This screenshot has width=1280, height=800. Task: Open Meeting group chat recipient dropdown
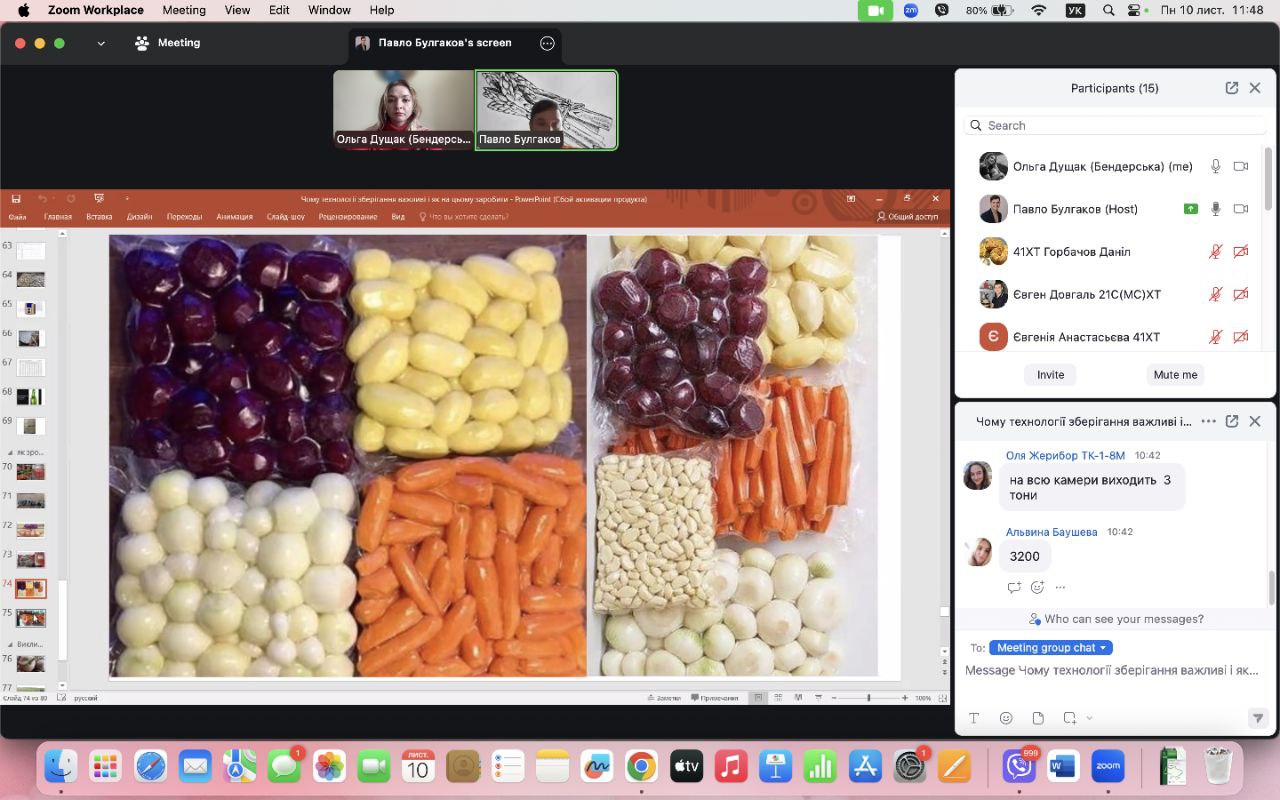tap(1051, 648)
